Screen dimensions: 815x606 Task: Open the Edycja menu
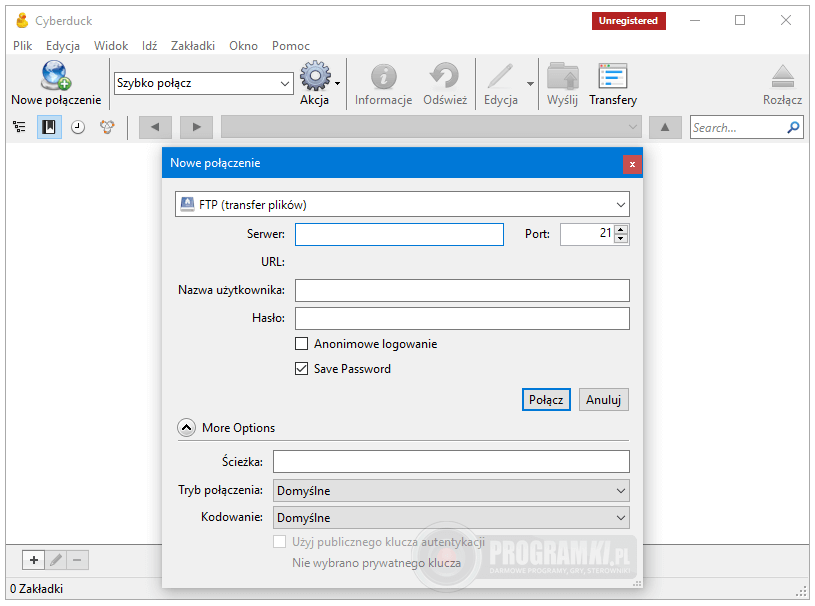click(x=62, y=46)
